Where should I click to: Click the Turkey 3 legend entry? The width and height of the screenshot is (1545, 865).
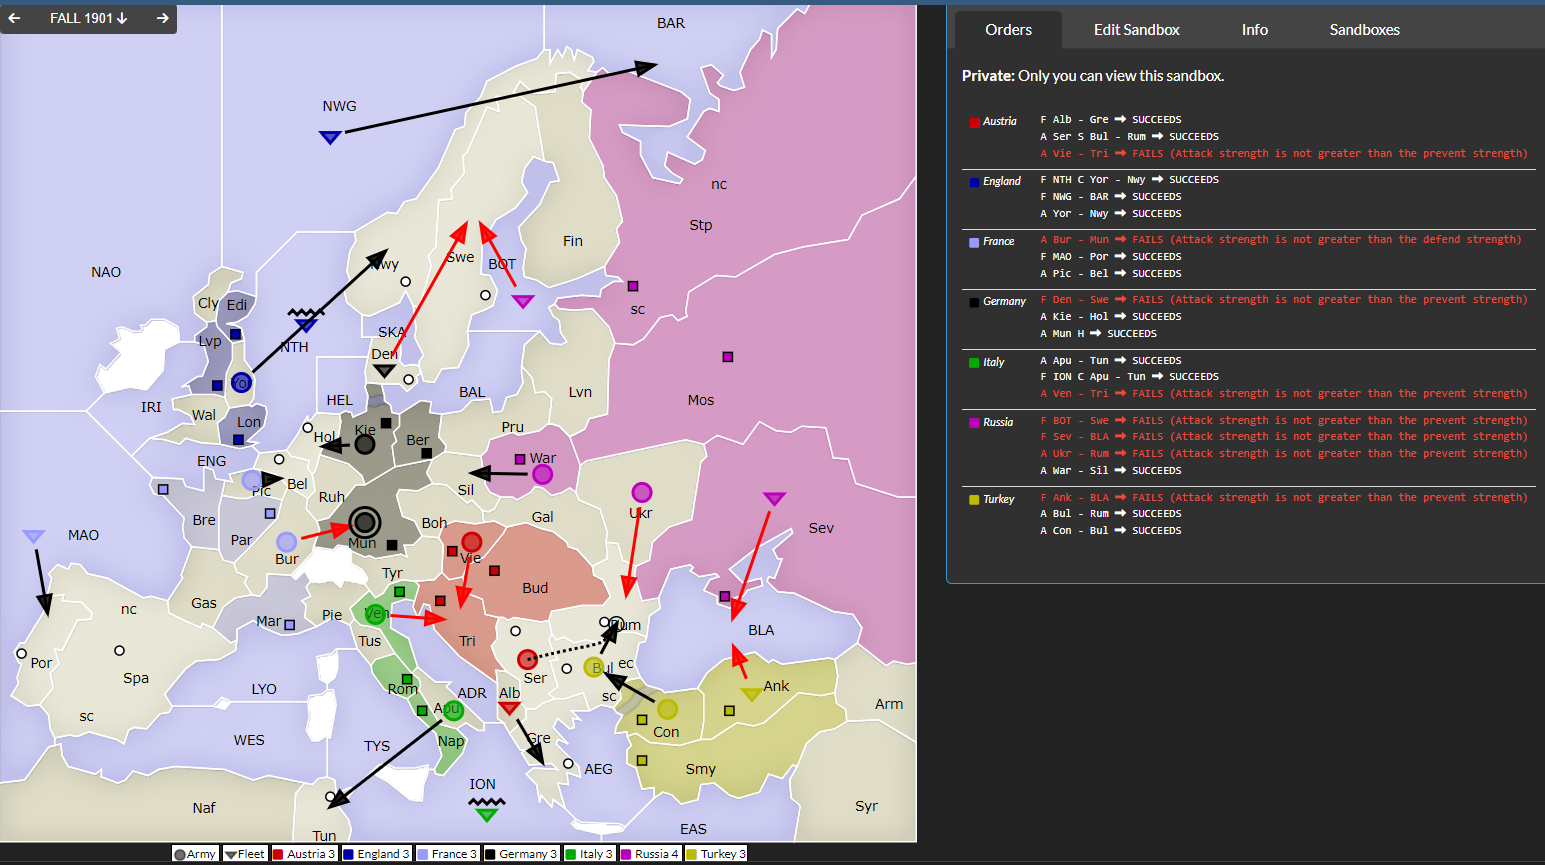[716, 854]
